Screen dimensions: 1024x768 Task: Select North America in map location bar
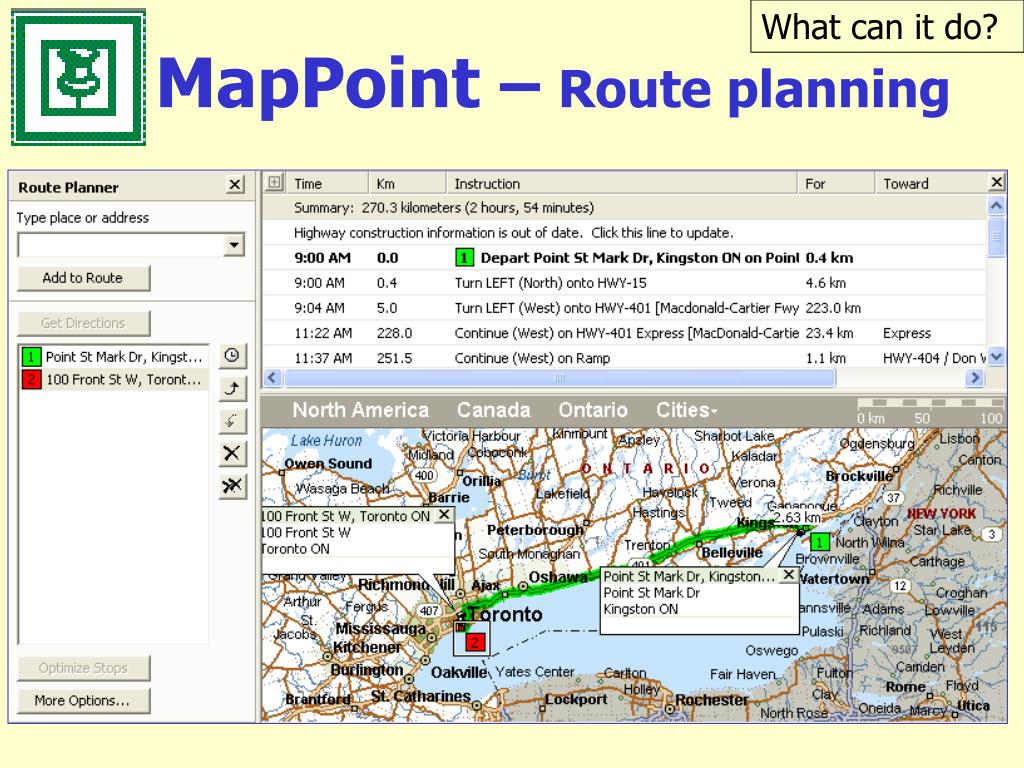[360, 410]
